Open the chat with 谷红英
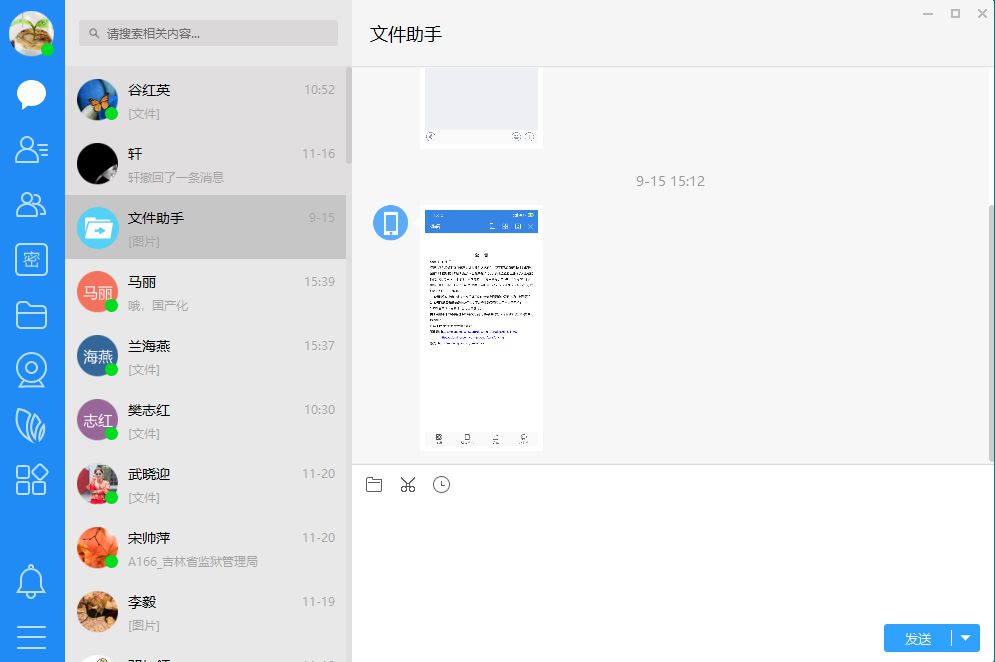This screenshot has height=662, width=995. point(205,100)
